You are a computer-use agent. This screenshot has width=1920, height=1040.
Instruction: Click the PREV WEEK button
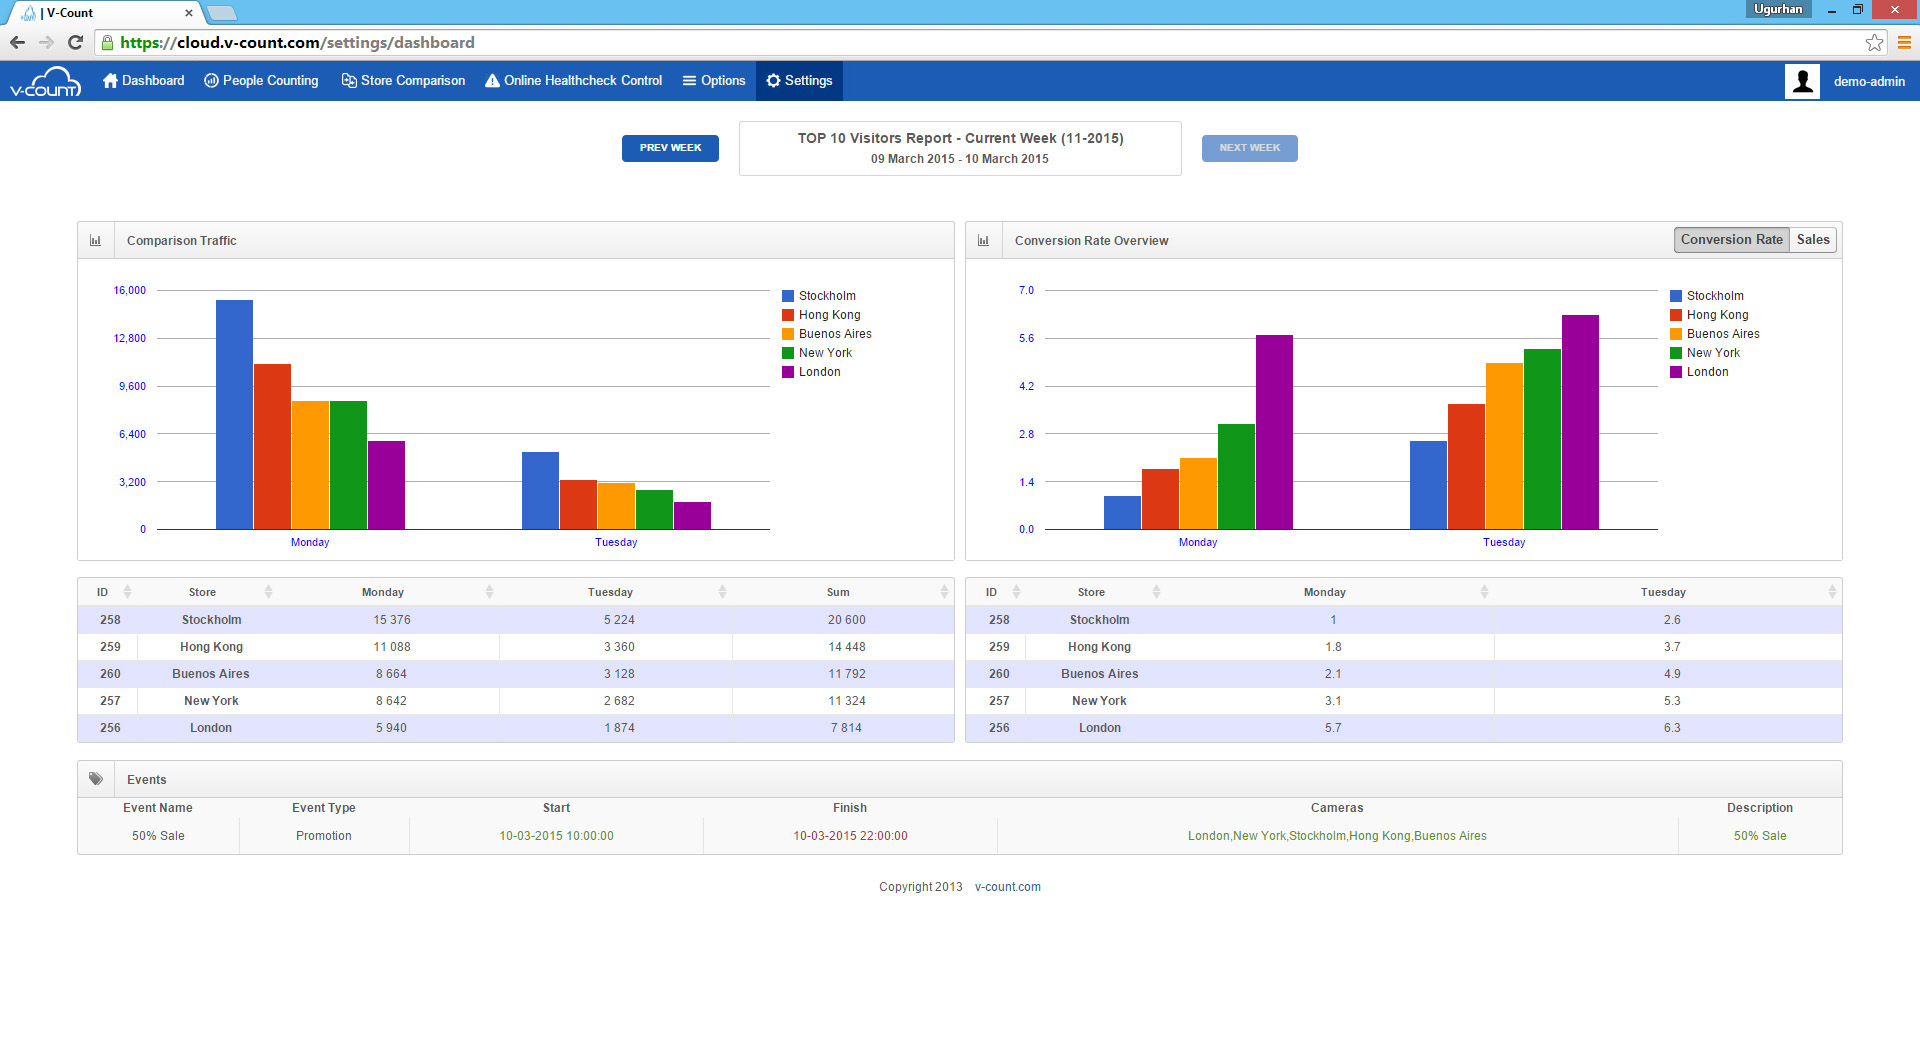pyautogui.click(x=670, y=148)
